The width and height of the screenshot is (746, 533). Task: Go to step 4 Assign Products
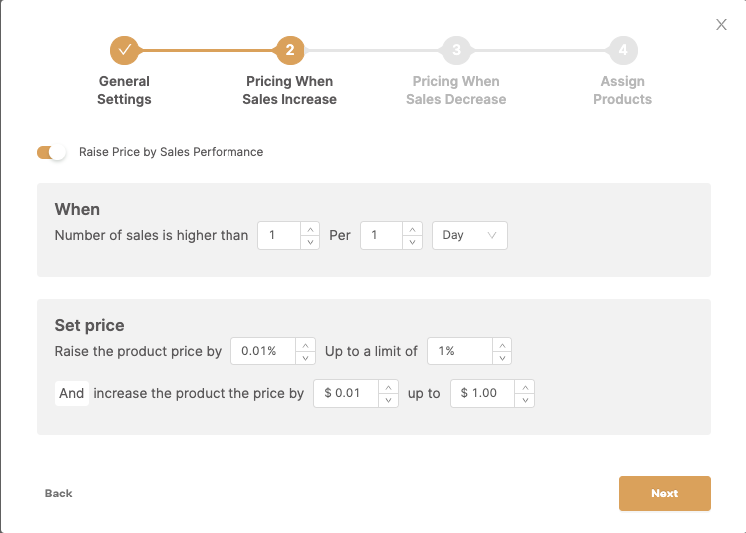[623, 50]
